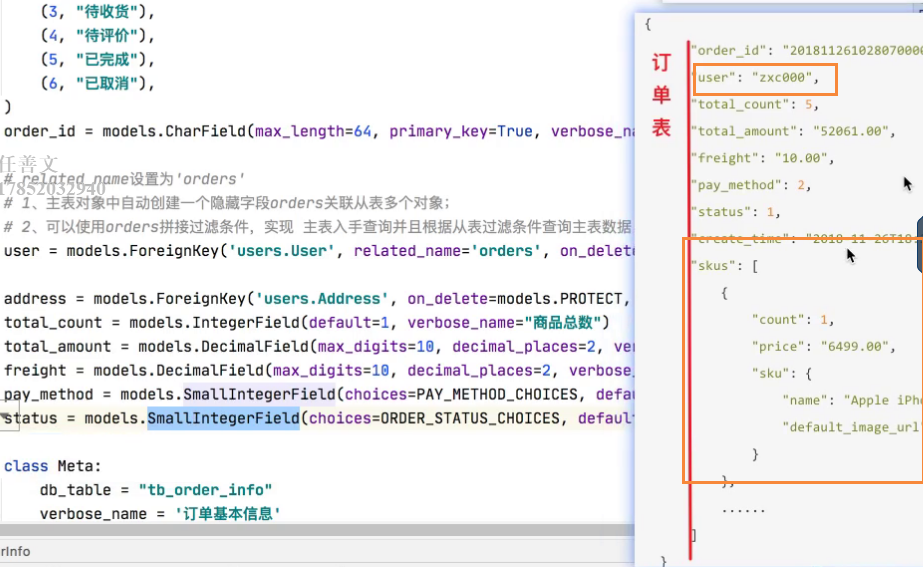Screen dimensions: 923x567
Task: Click the "tb_order_info" table name string
Action: [205, 490]
